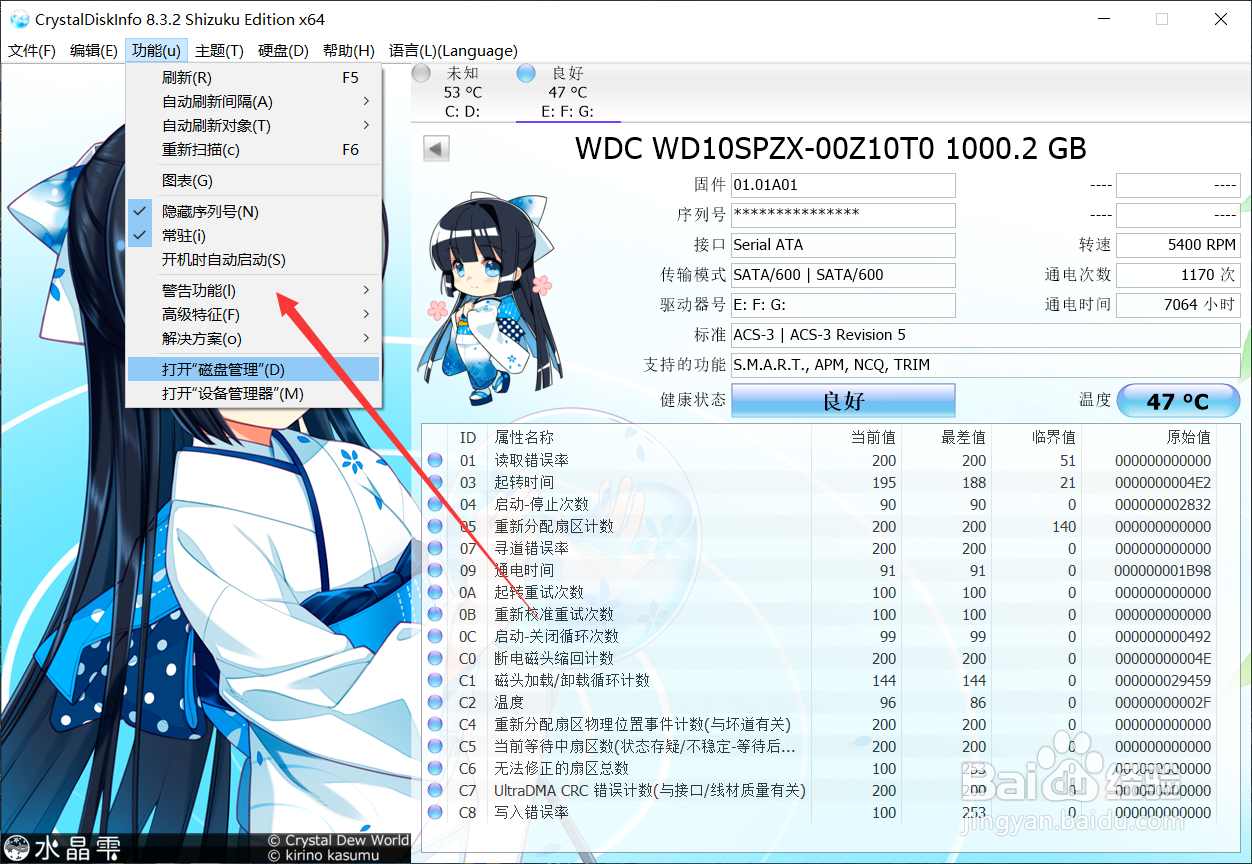Click the 转速 value 5400 RPM

1178,245
